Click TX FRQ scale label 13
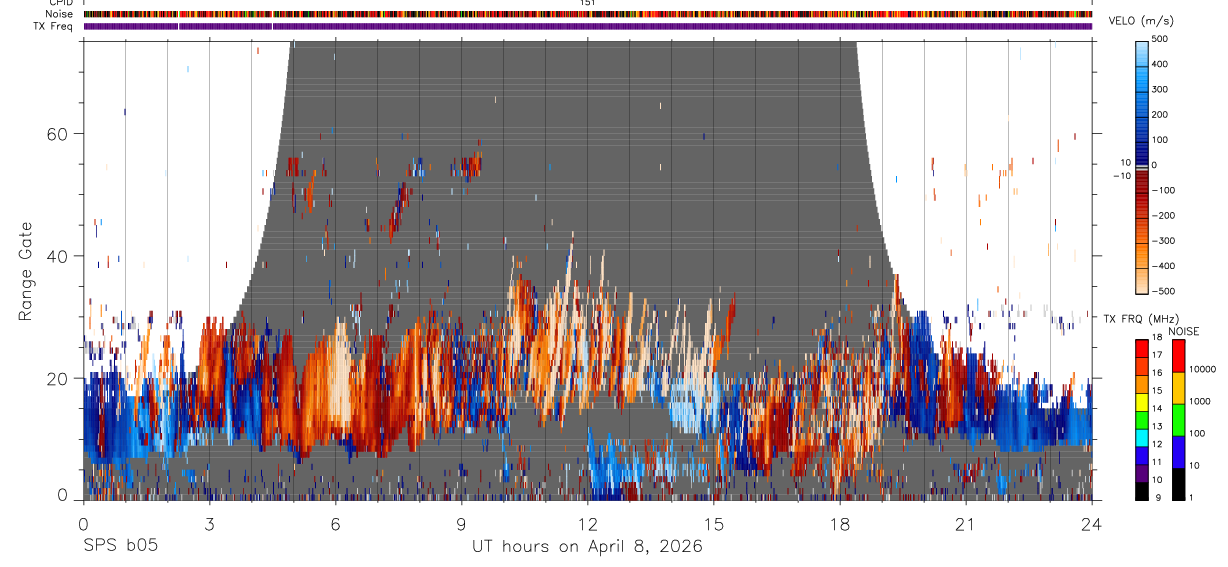This screenshot has width=1228, height=567. (1158, 426)
